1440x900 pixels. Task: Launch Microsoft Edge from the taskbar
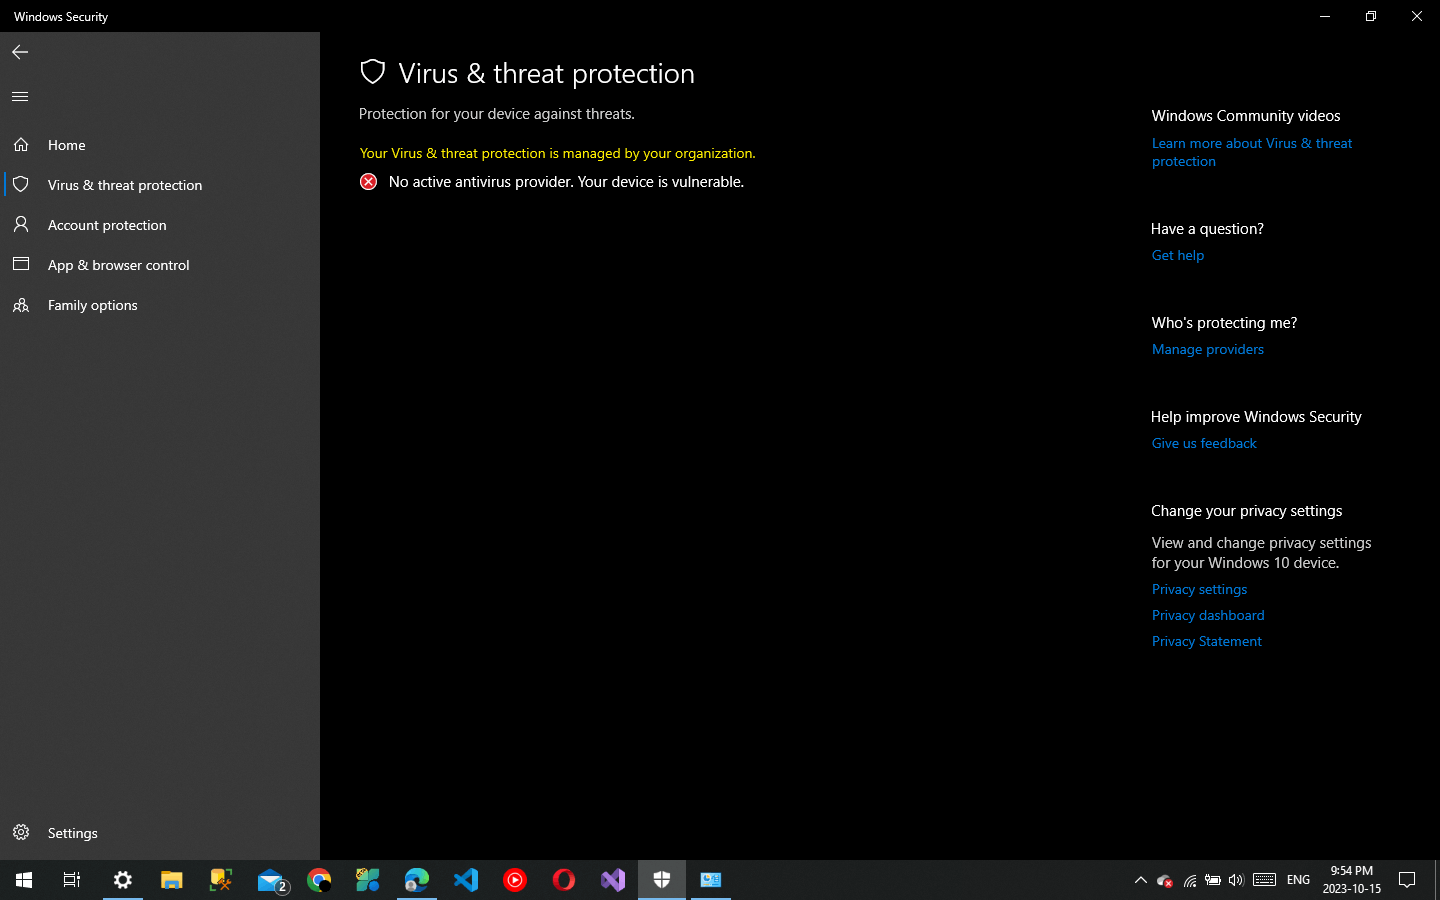click(x=417, y=880)
